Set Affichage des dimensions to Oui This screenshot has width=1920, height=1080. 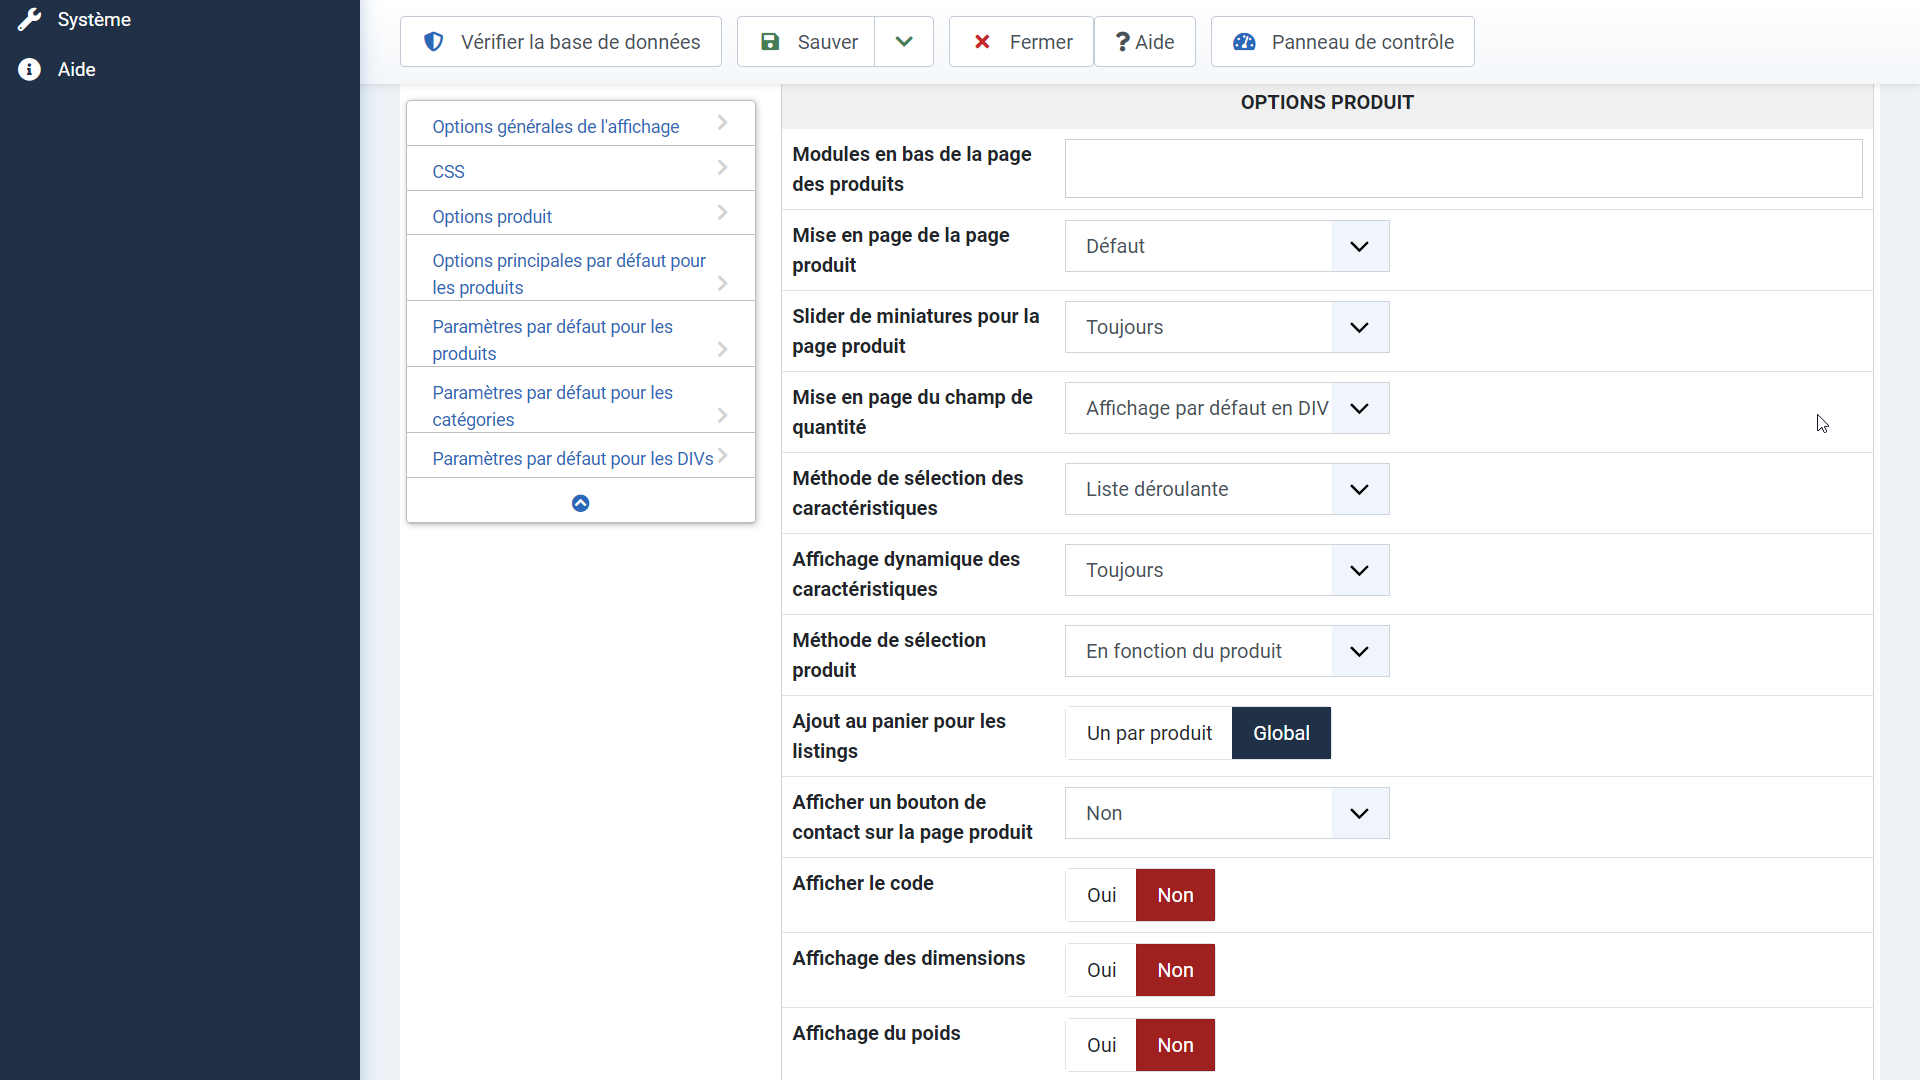(x=1101, y=970)
